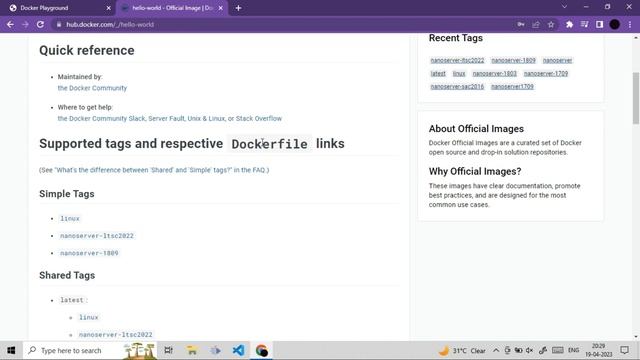The height and width of the screenshot is (360, 640).
Task: Open Visual Studio Code from the taskbar
Action: 238,351
